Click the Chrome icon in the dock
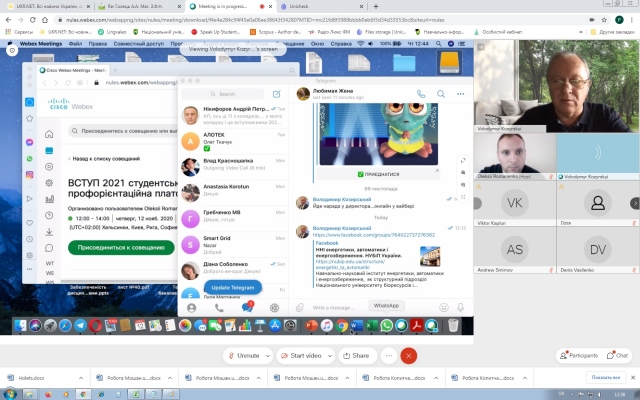 click(342, 325)
